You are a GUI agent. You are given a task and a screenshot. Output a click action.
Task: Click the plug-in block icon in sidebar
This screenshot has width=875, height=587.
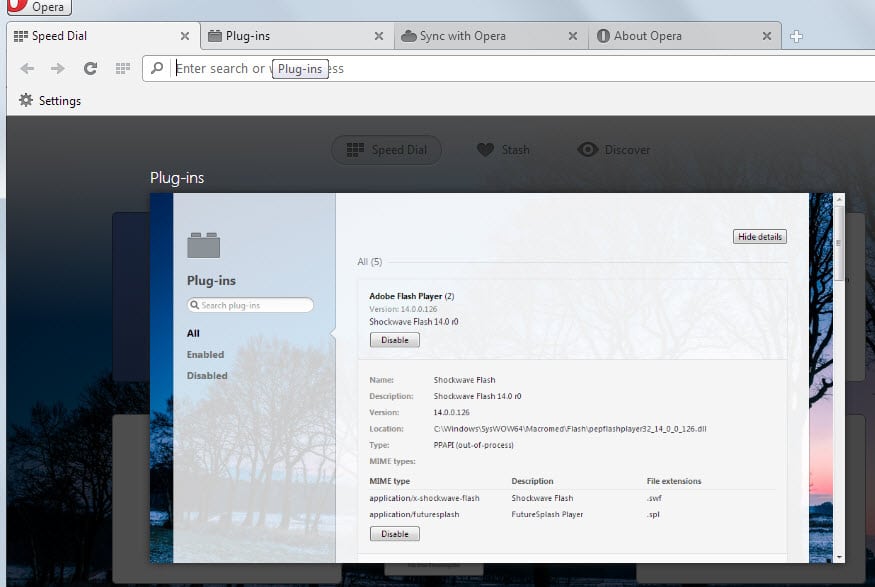point(204,245)
